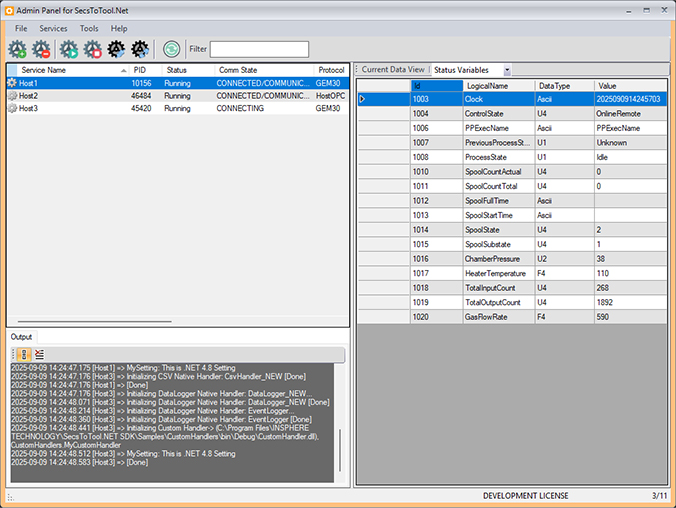Click the app icon in title bar

9,10
